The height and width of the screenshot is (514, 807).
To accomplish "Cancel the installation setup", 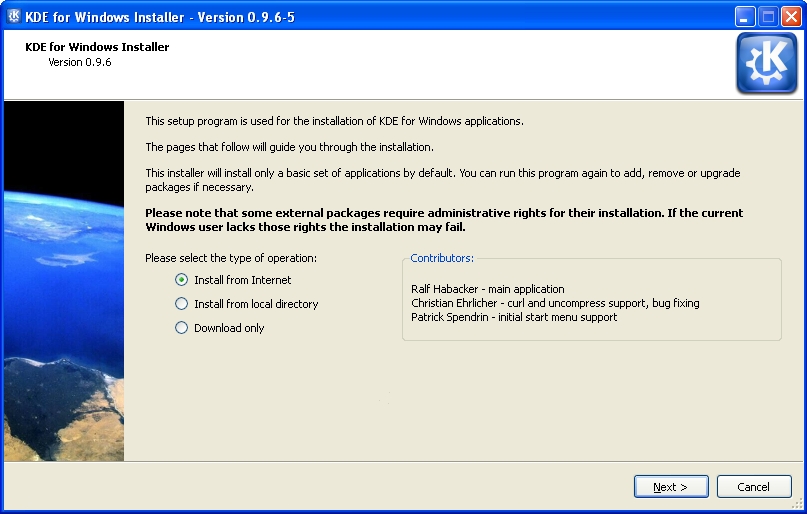I will click(x=753, y=487).
